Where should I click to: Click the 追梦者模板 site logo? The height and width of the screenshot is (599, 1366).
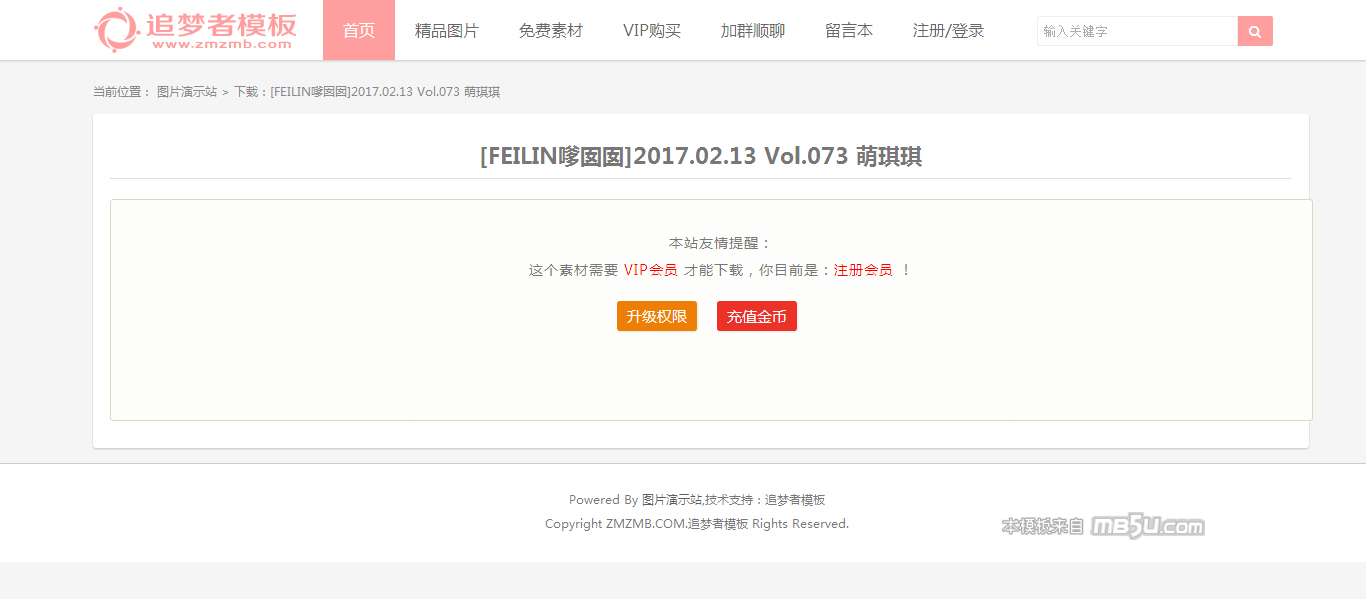point(195,29)
